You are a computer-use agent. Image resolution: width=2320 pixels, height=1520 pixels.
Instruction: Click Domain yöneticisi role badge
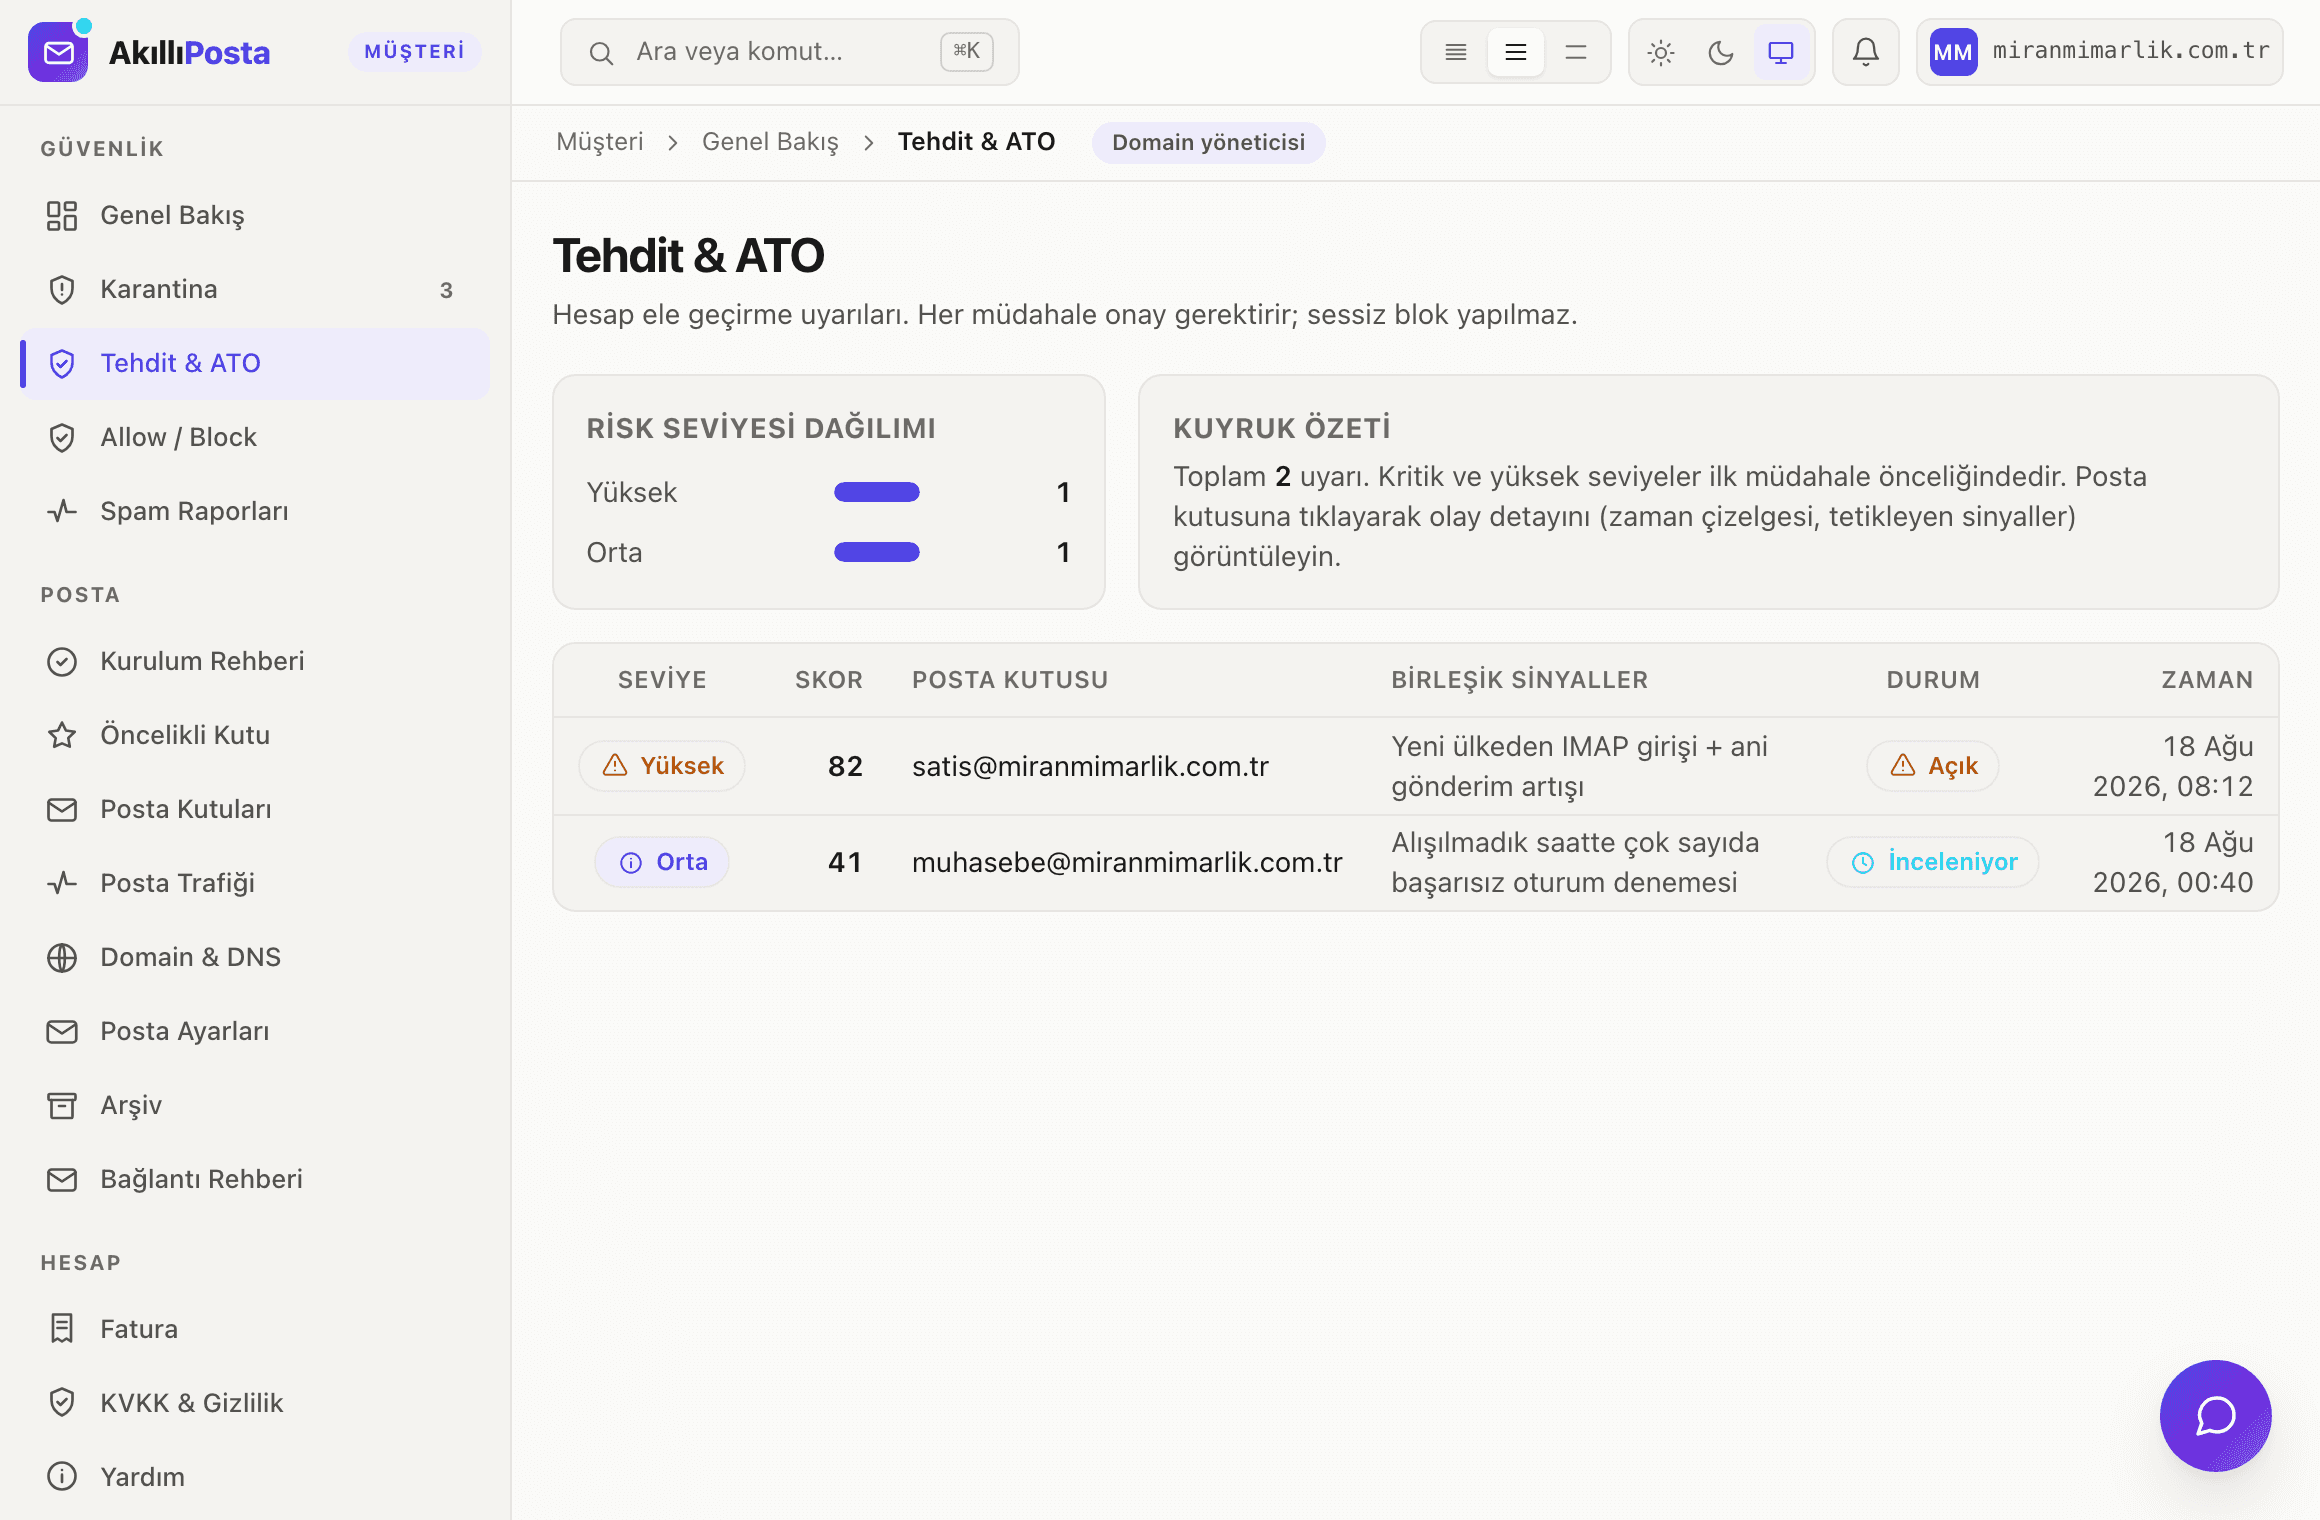pos(1208,142)
